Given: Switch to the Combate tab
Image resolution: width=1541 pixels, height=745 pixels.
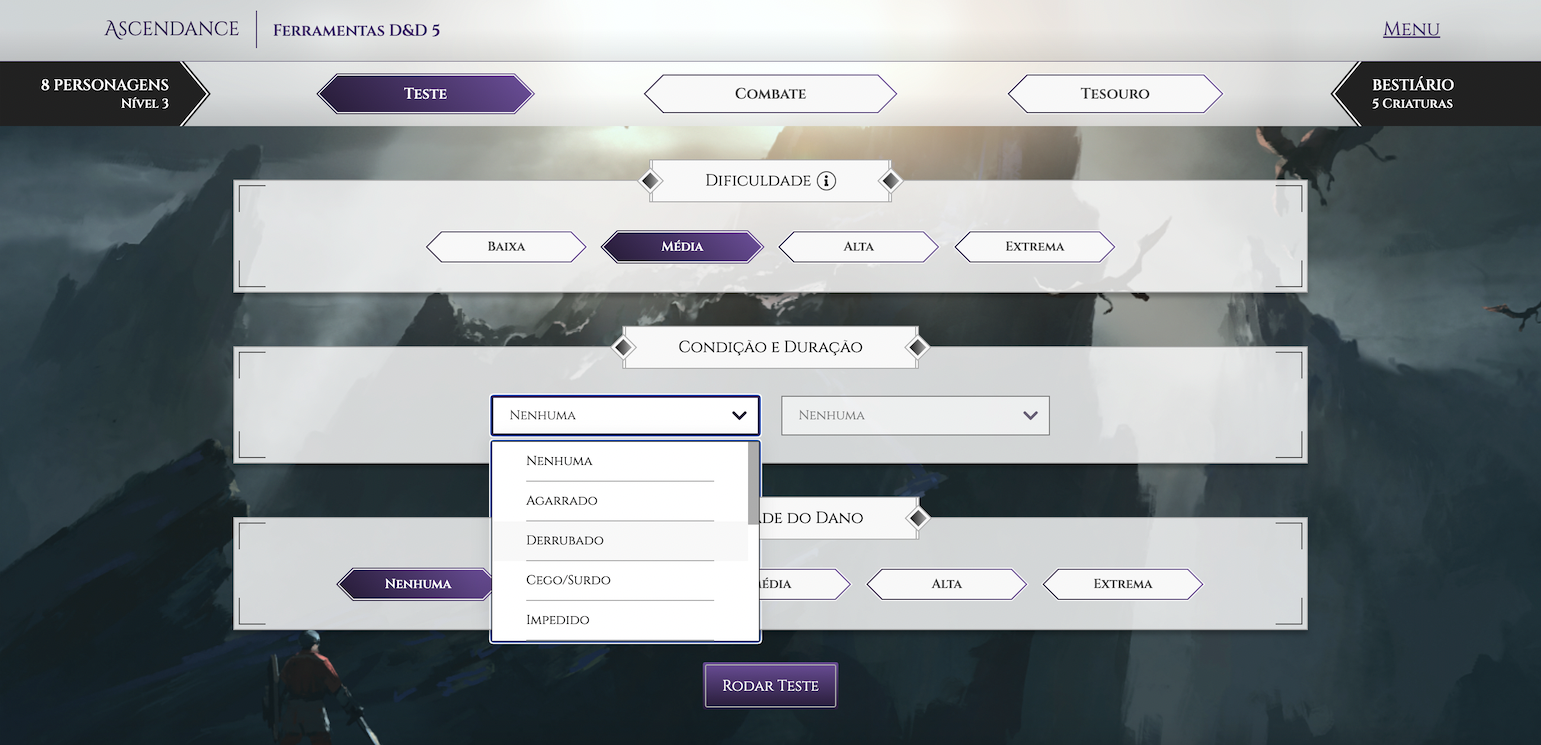Looking at the screenshot, I should (770, 93).
